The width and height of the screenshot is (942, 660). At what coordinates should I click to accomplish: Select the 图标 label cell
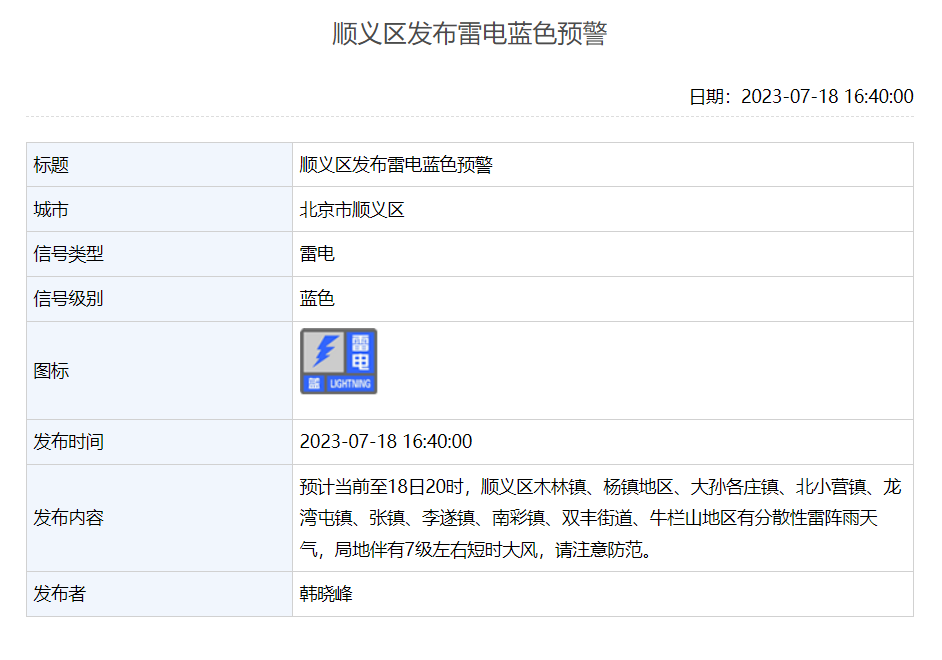pos(52,371)
